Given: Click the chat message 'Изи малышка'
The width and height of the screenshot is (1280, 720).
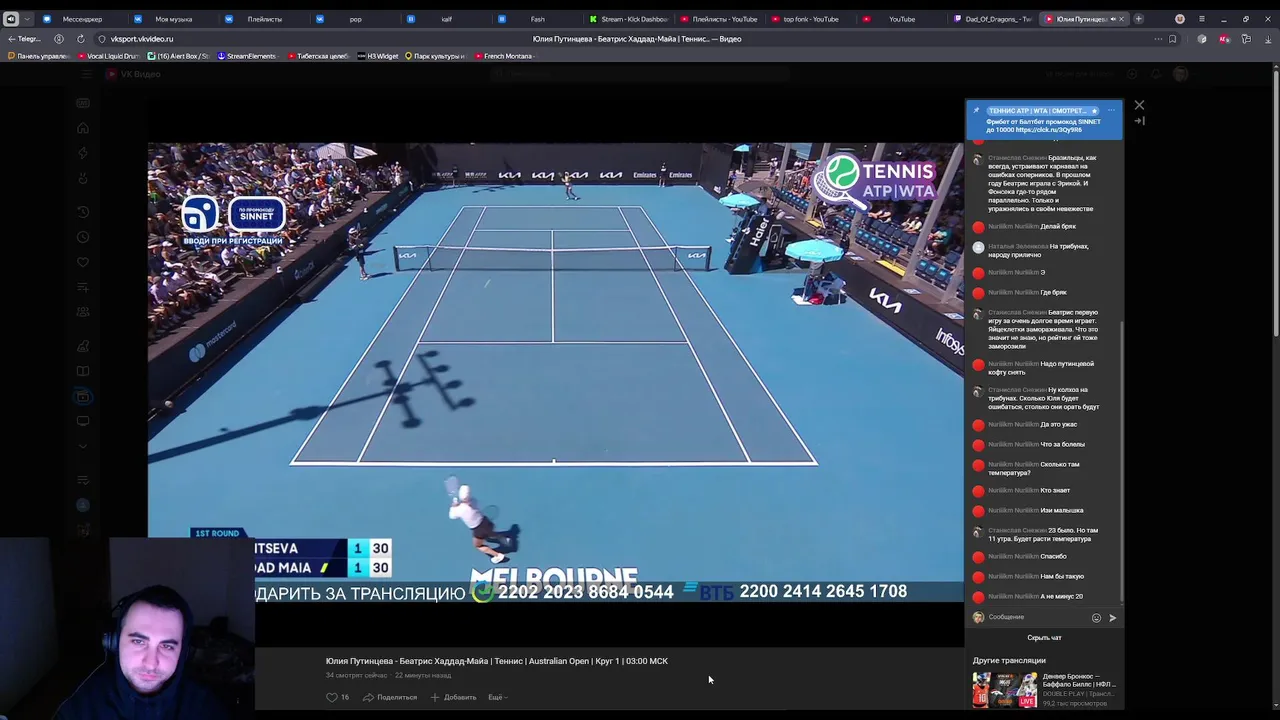Looking at the screenshot, I should click(1062, 510).
